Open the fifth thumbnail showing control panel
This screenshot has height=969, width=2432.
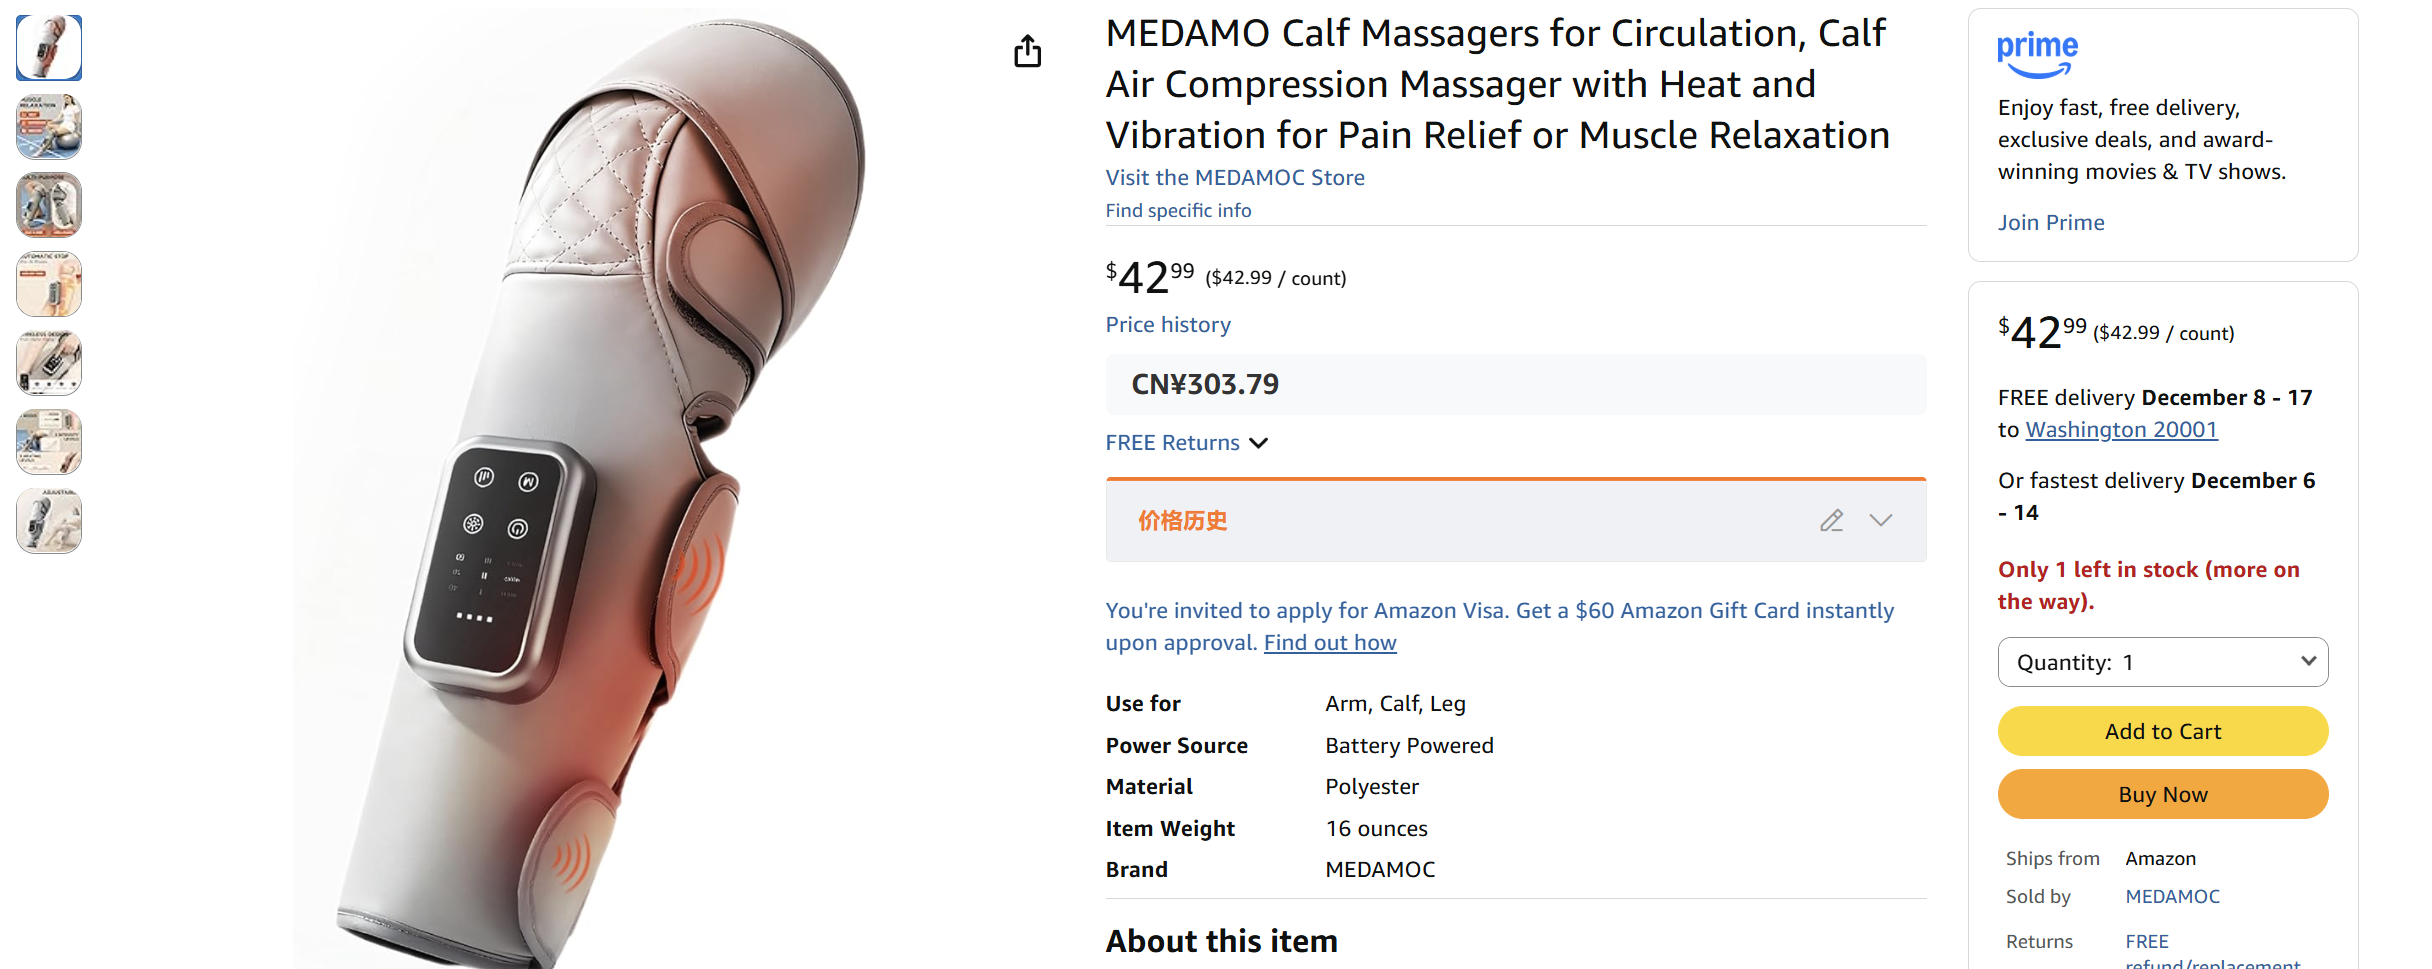tap(49, 364)
